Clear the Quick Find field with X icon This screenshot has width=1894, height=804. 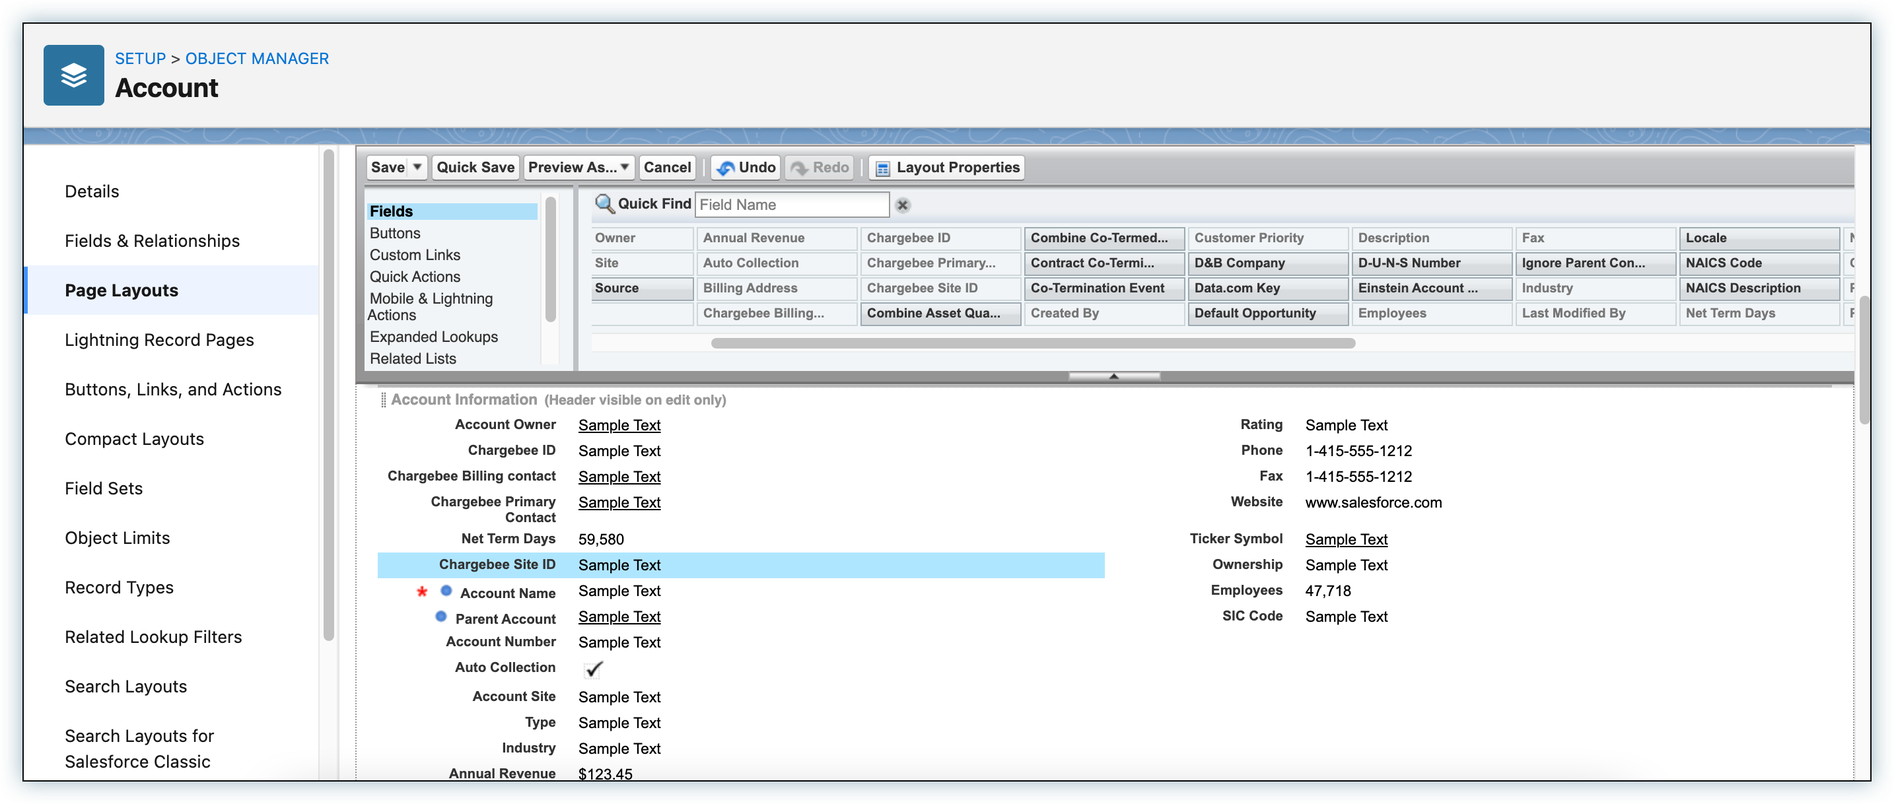click(902, 205)
